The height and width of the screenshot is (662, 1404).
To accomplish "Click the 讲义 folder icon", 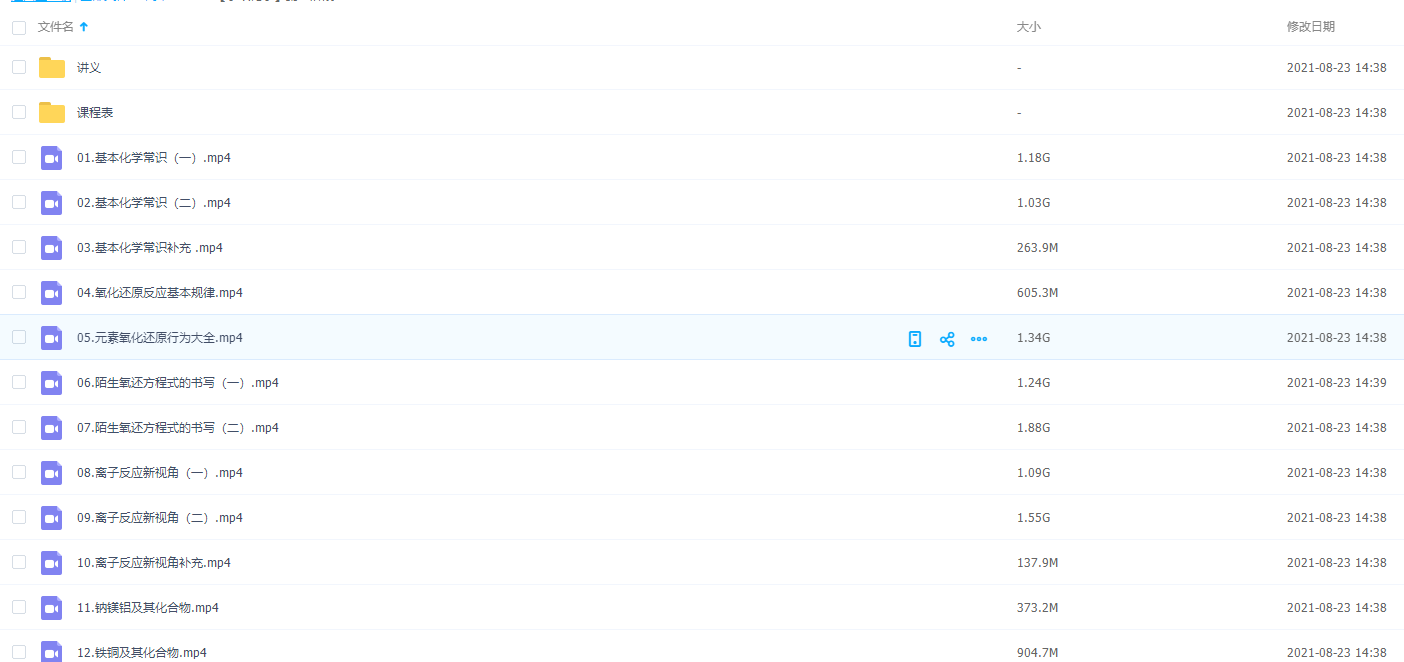I will point(52,68).
